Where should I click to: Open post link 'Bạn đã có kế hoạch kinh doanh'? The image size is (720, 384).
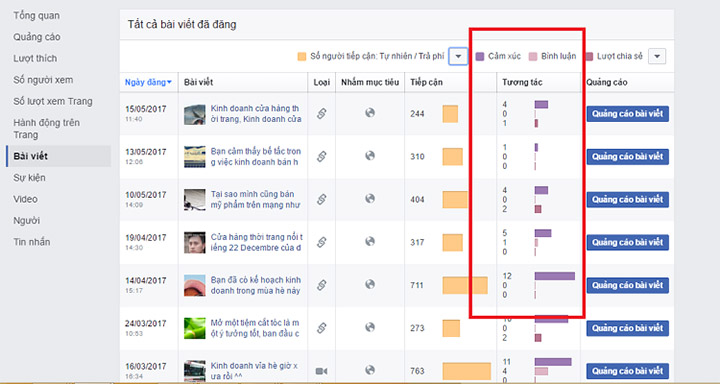[x=256, y=285]
